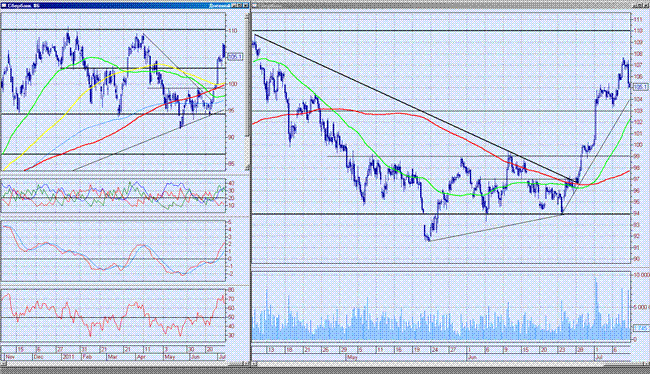
Task: Close the right chart window
Action: (645, 5)
